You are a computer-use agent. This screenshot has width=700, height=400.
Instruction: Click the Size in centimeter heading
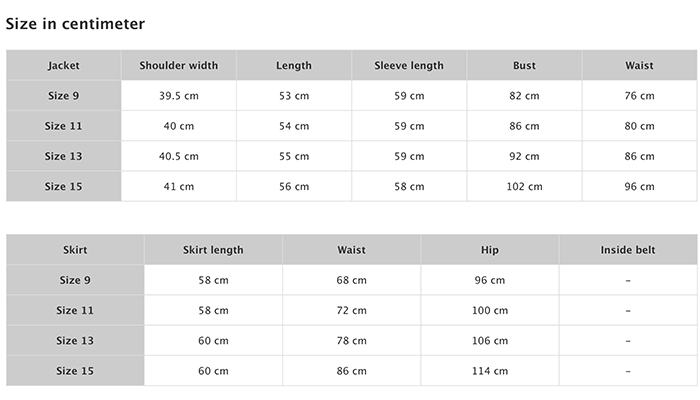tap(75, 24)
